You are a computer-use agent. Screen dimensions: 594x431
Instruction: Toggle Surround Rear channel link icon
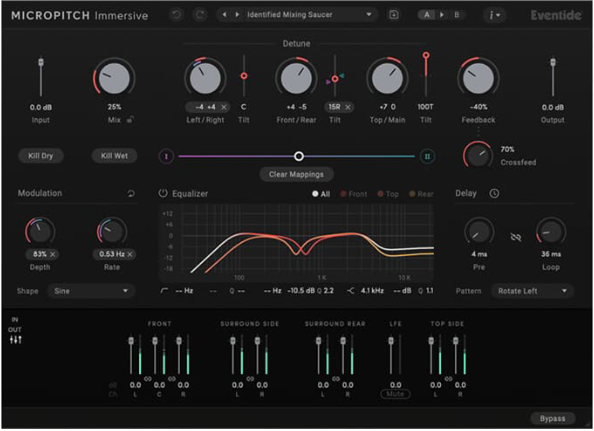(x=336, y=379)
